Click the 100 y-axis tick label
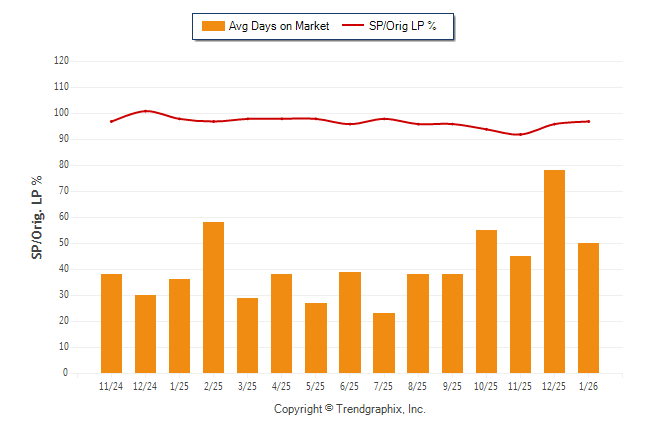646x434 pixels. [61, 113]
